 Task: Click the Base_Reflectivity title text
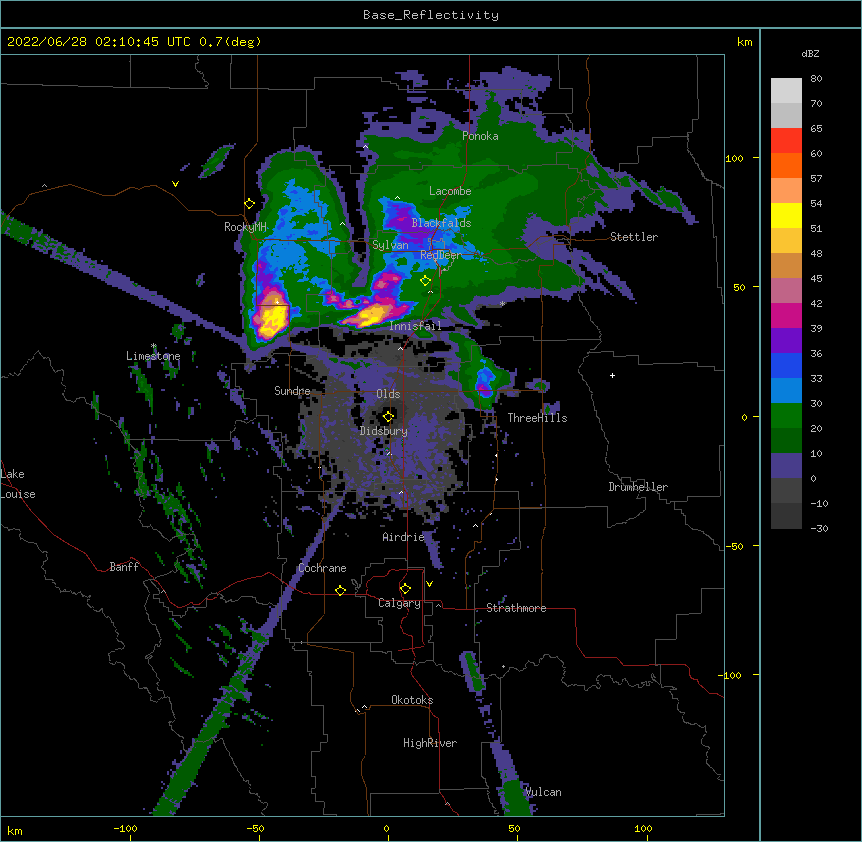(431, 15)
